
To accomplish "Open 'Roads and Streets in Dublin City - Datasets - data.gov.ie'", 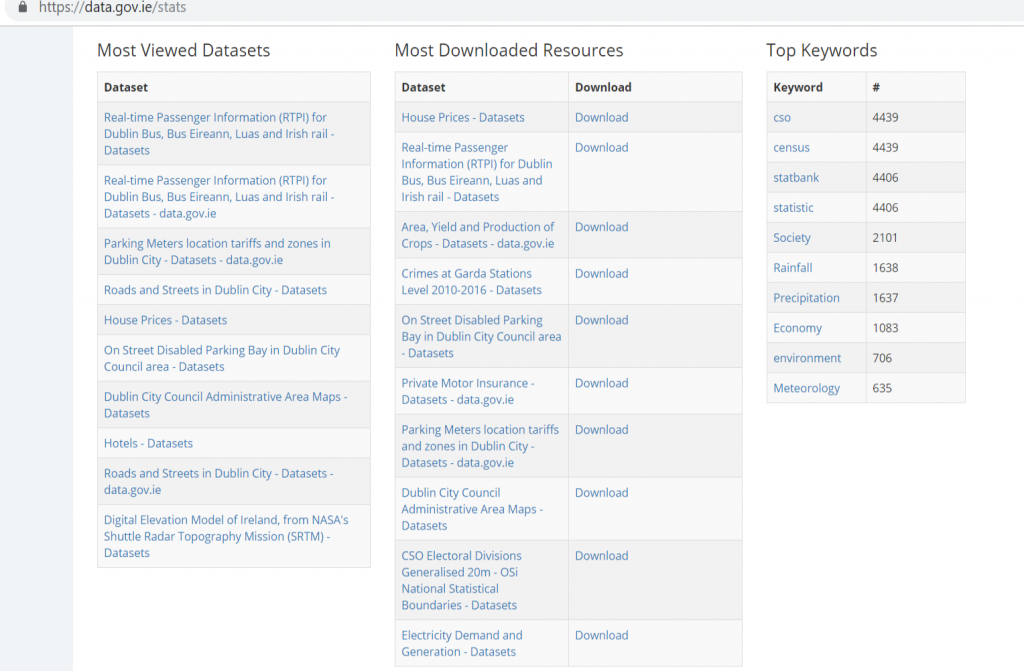I will [x=218, y=482].
